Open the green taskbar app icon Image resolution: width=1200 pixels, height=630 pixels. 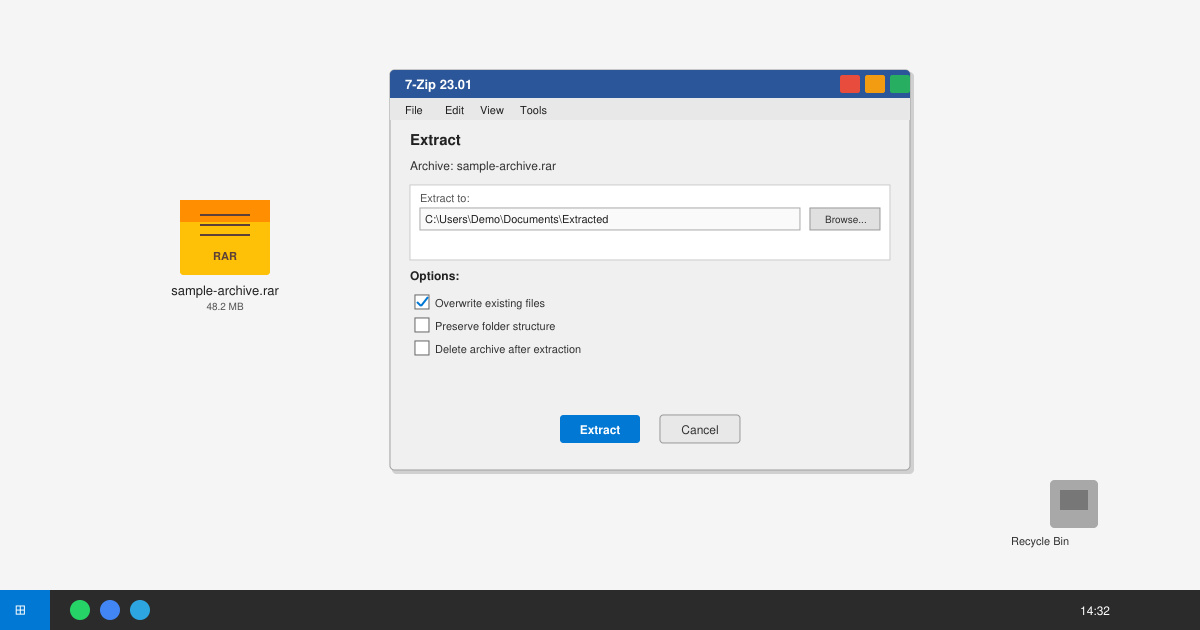click(80, 610)
